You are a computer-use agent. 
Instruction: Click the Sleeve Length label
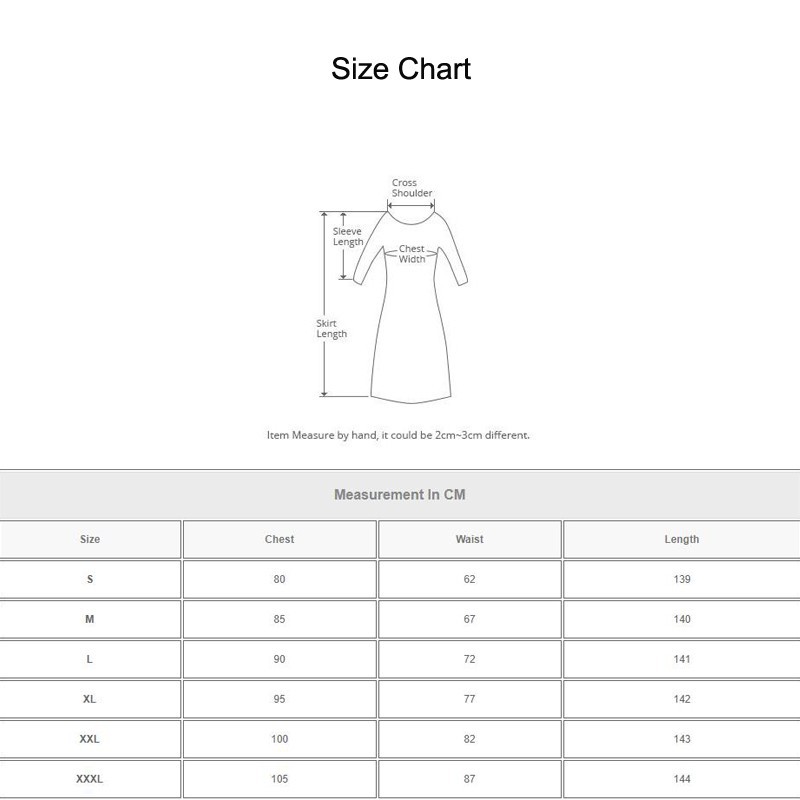click(x=349, y=236)
